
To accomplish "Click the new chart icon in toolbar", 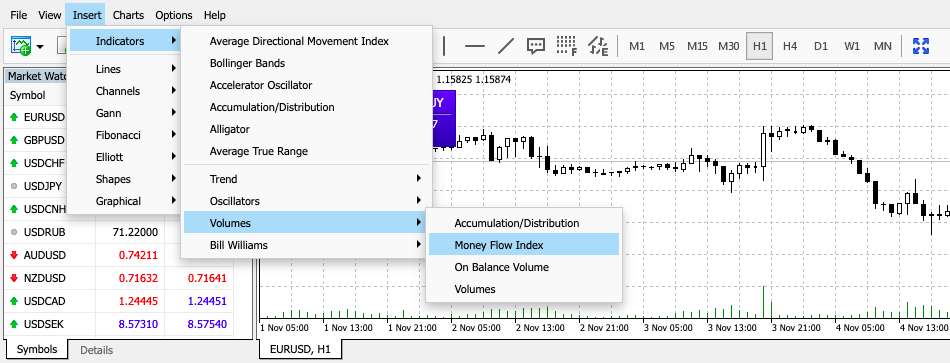I will [x=21, y=46].
